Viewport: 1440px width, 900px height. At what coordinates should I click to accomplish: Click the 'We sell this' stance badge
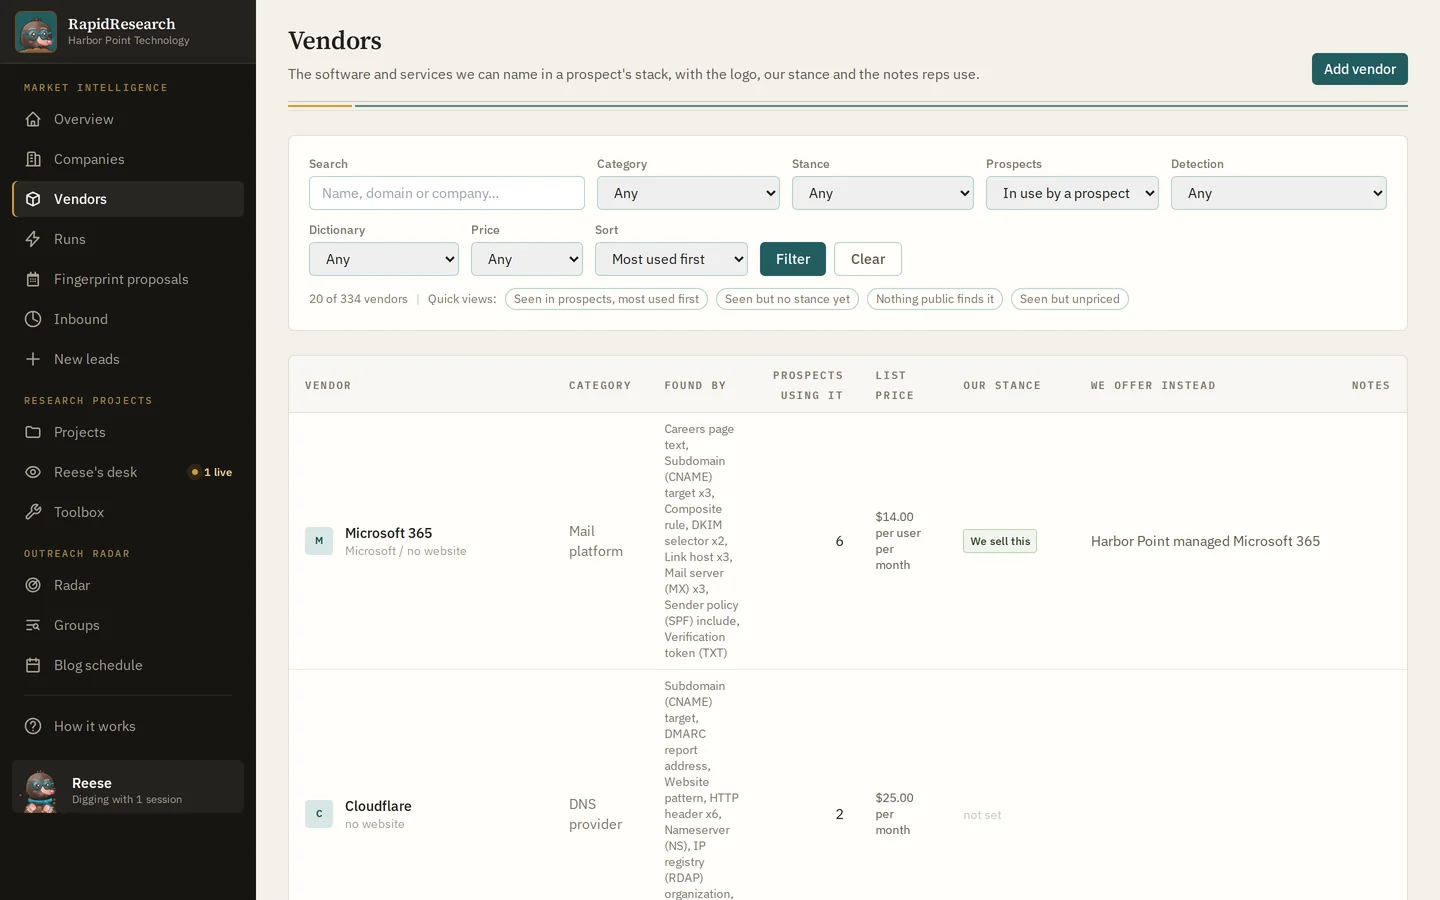1000,541
